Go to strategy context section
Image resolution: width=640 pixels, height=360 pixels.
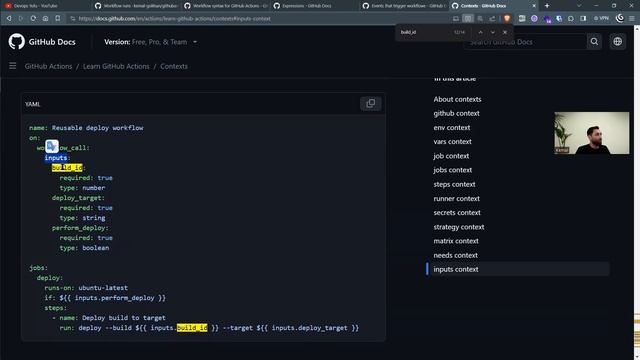pyautogui.click(x=459, y=227)
